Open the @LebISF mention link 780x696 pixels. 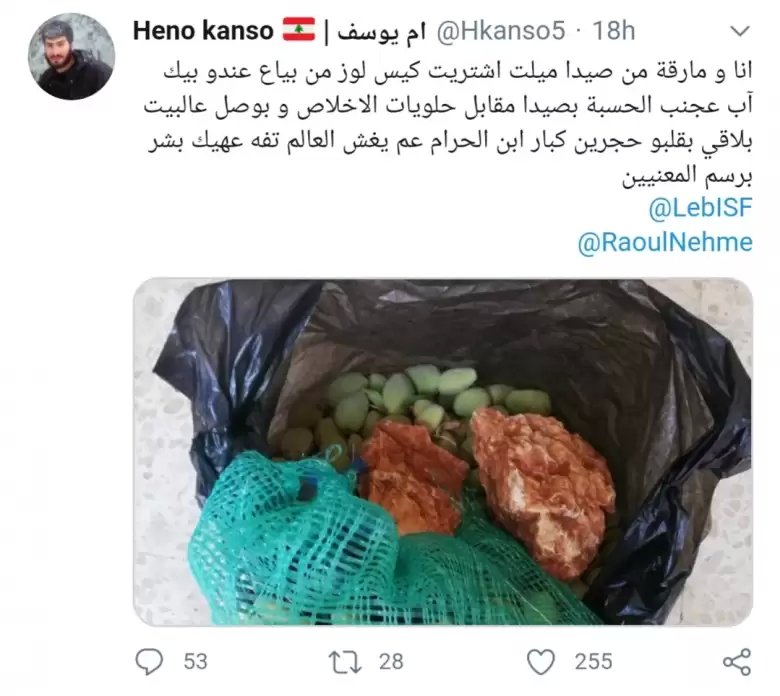pyautogui.click(x=700, y=208)
